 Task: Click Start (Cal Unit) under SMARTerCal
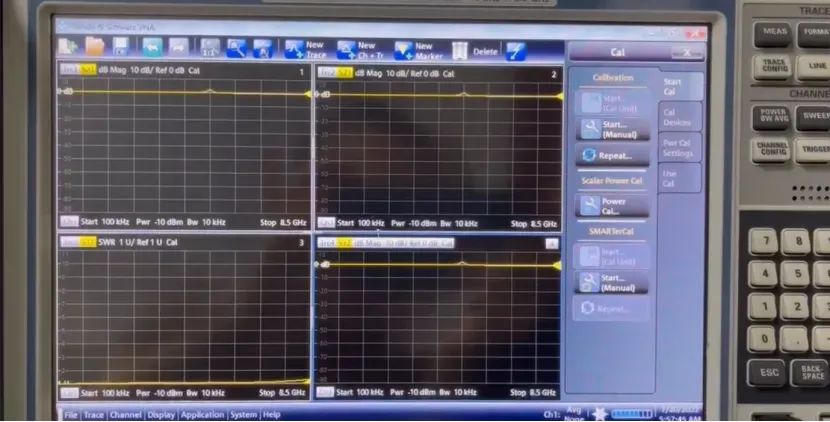612,256
